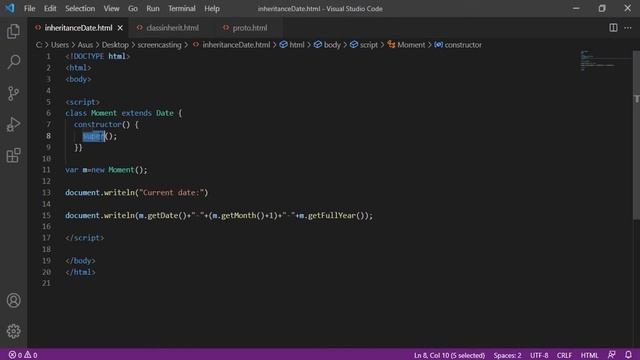This screenshot has width=640, height=360.
Task: Expand the Users breadcrumb
Action: pyautogui.click(x=60, y=45)
